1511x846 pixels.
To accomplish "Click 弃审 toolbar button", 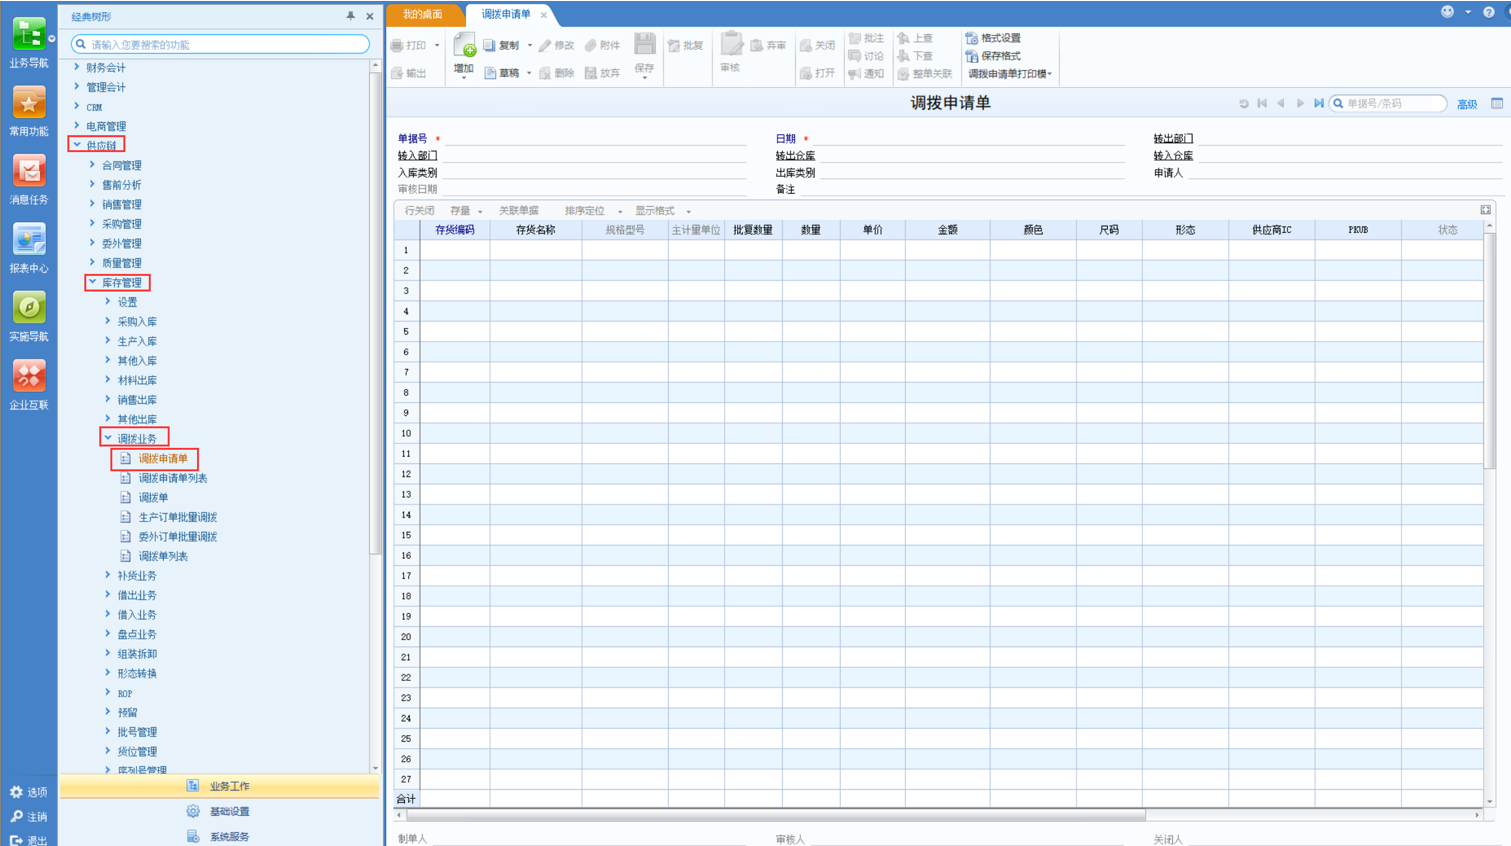I will [x=768, y=45].
